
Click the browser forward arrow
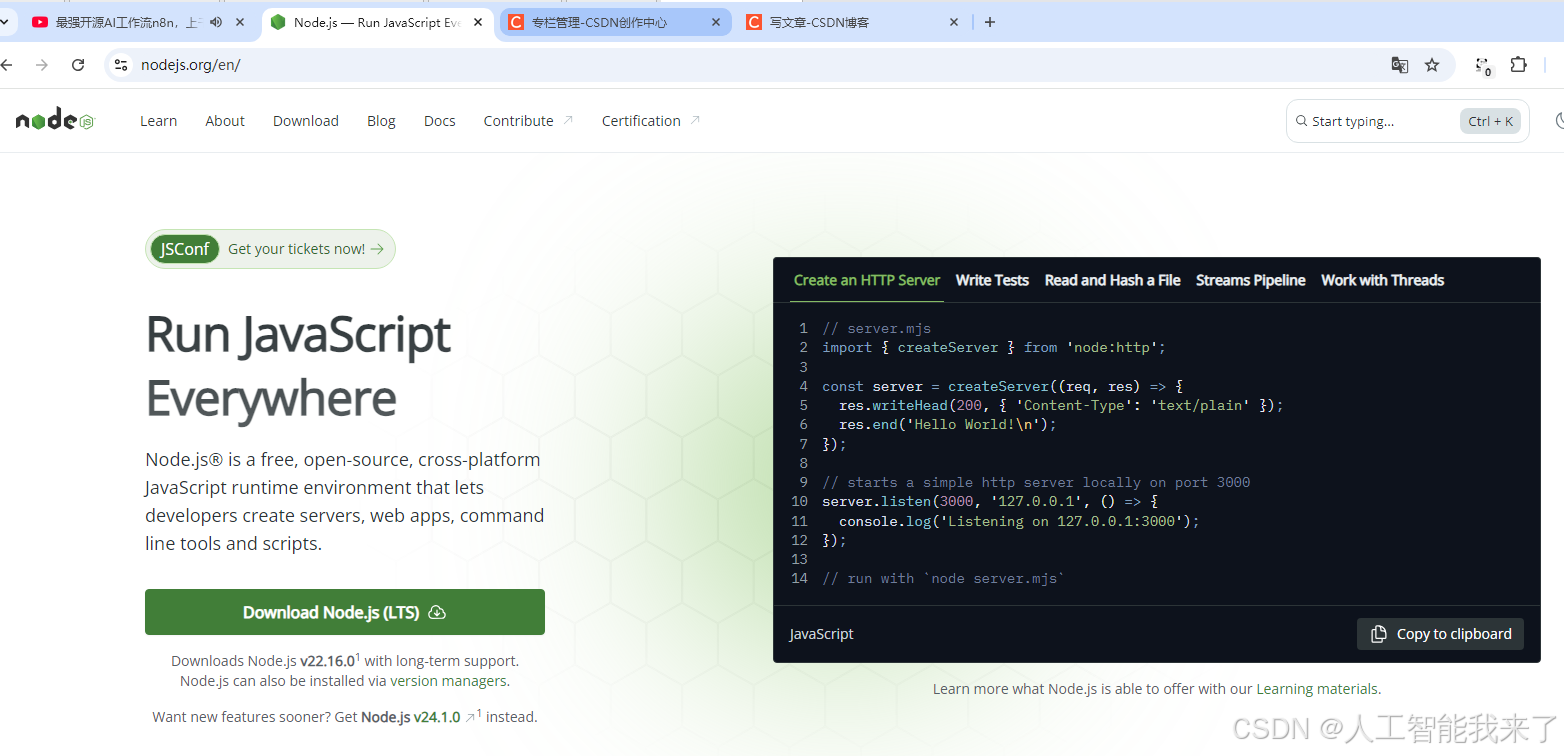click(x=41, y=65)
